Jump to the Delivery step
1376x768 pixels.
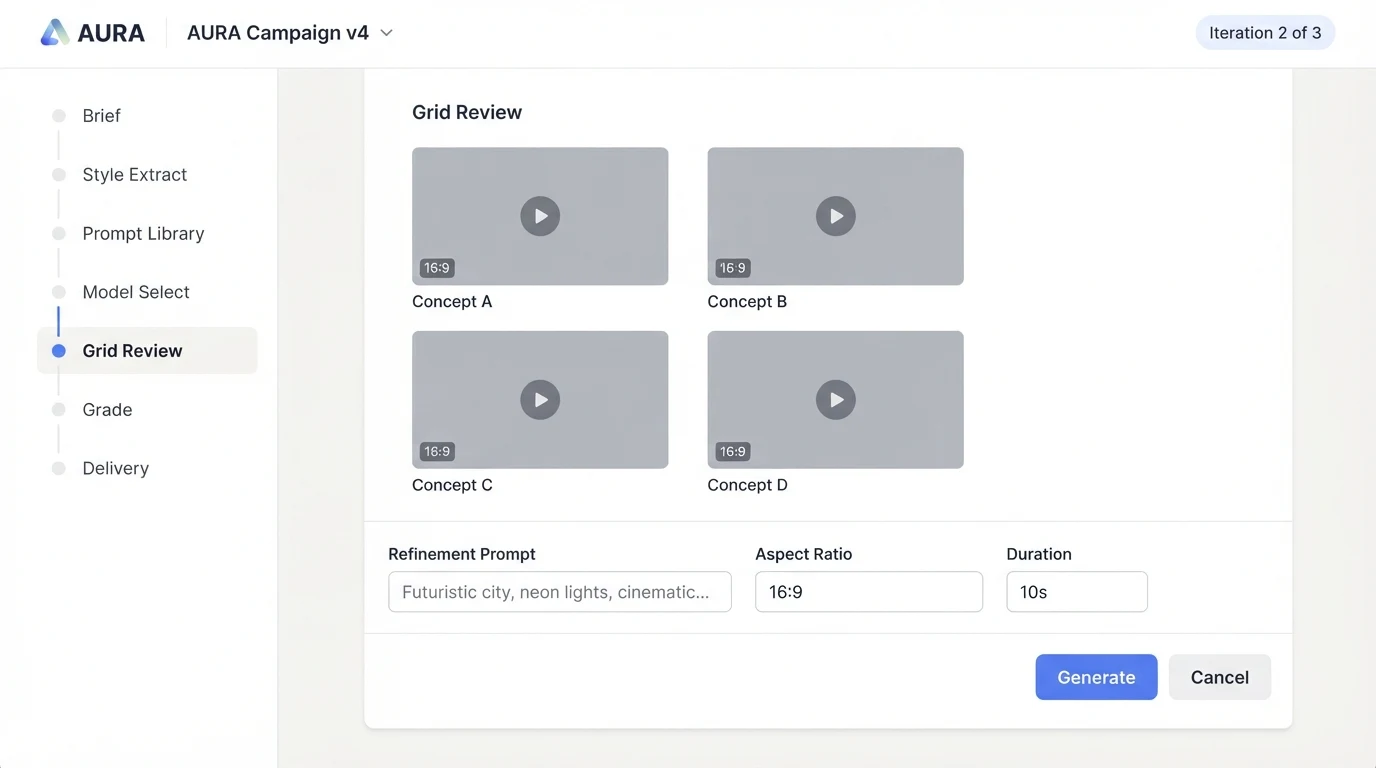(115, 468)
